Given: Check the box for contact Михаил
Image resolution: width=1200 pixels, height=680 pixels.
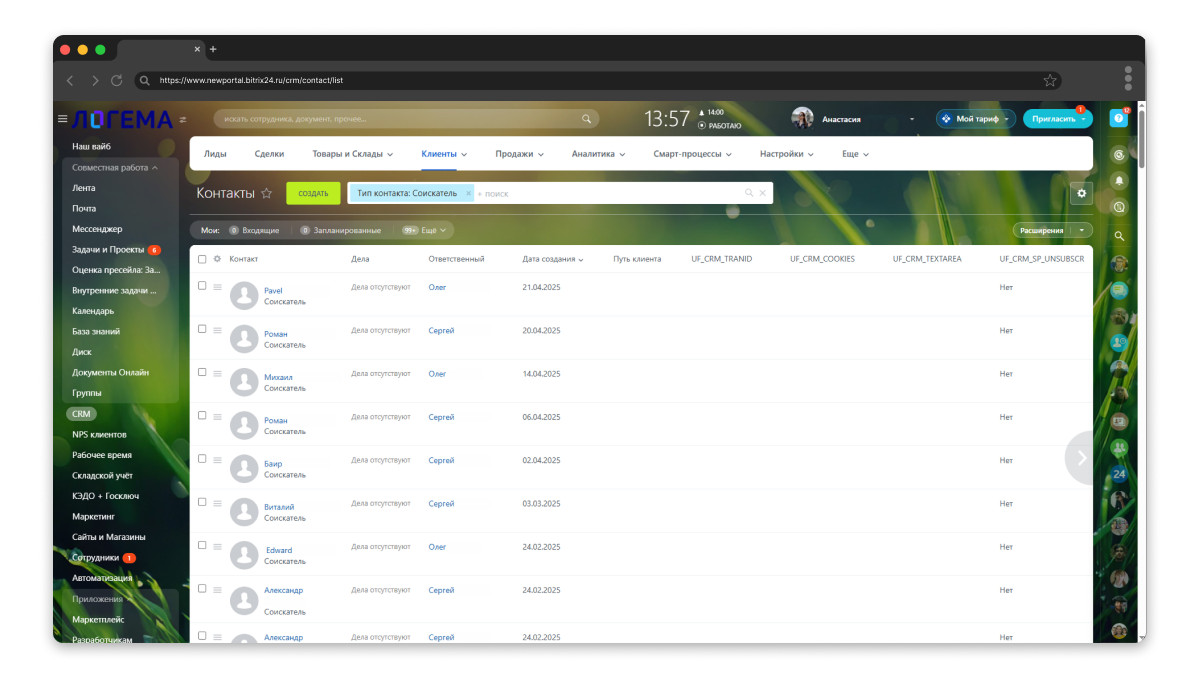Looking at the screenshot, I should (202, 372).
